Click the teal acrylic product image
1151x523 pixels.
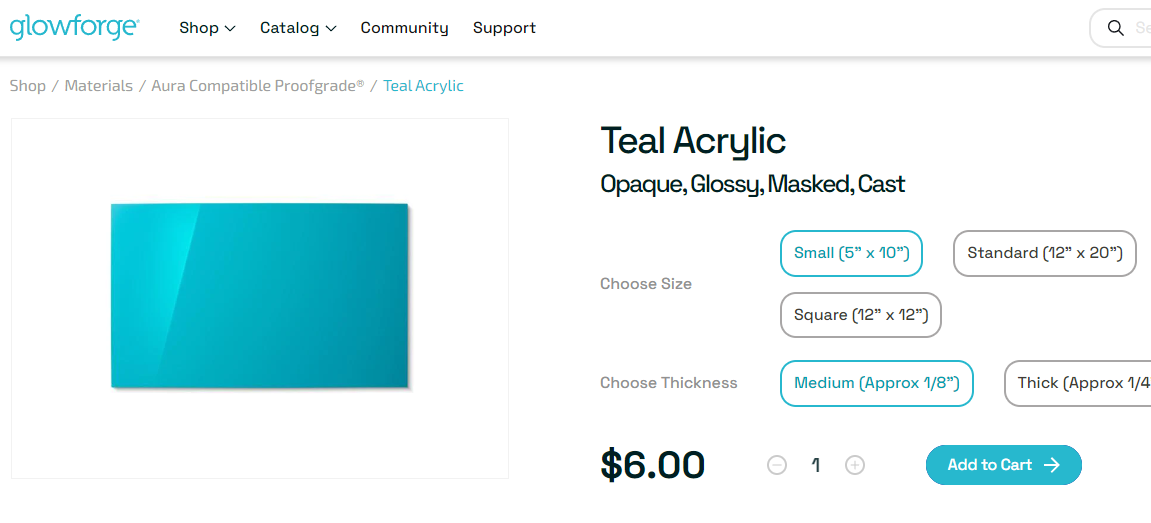click(x=260, y=297)
